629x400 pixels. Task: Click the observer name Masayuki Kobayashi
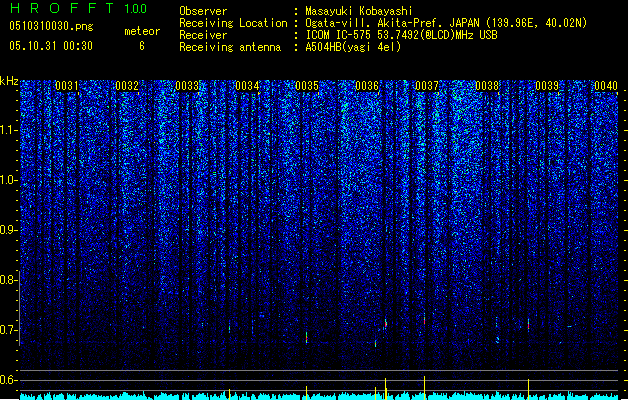(x=359, y=11)
